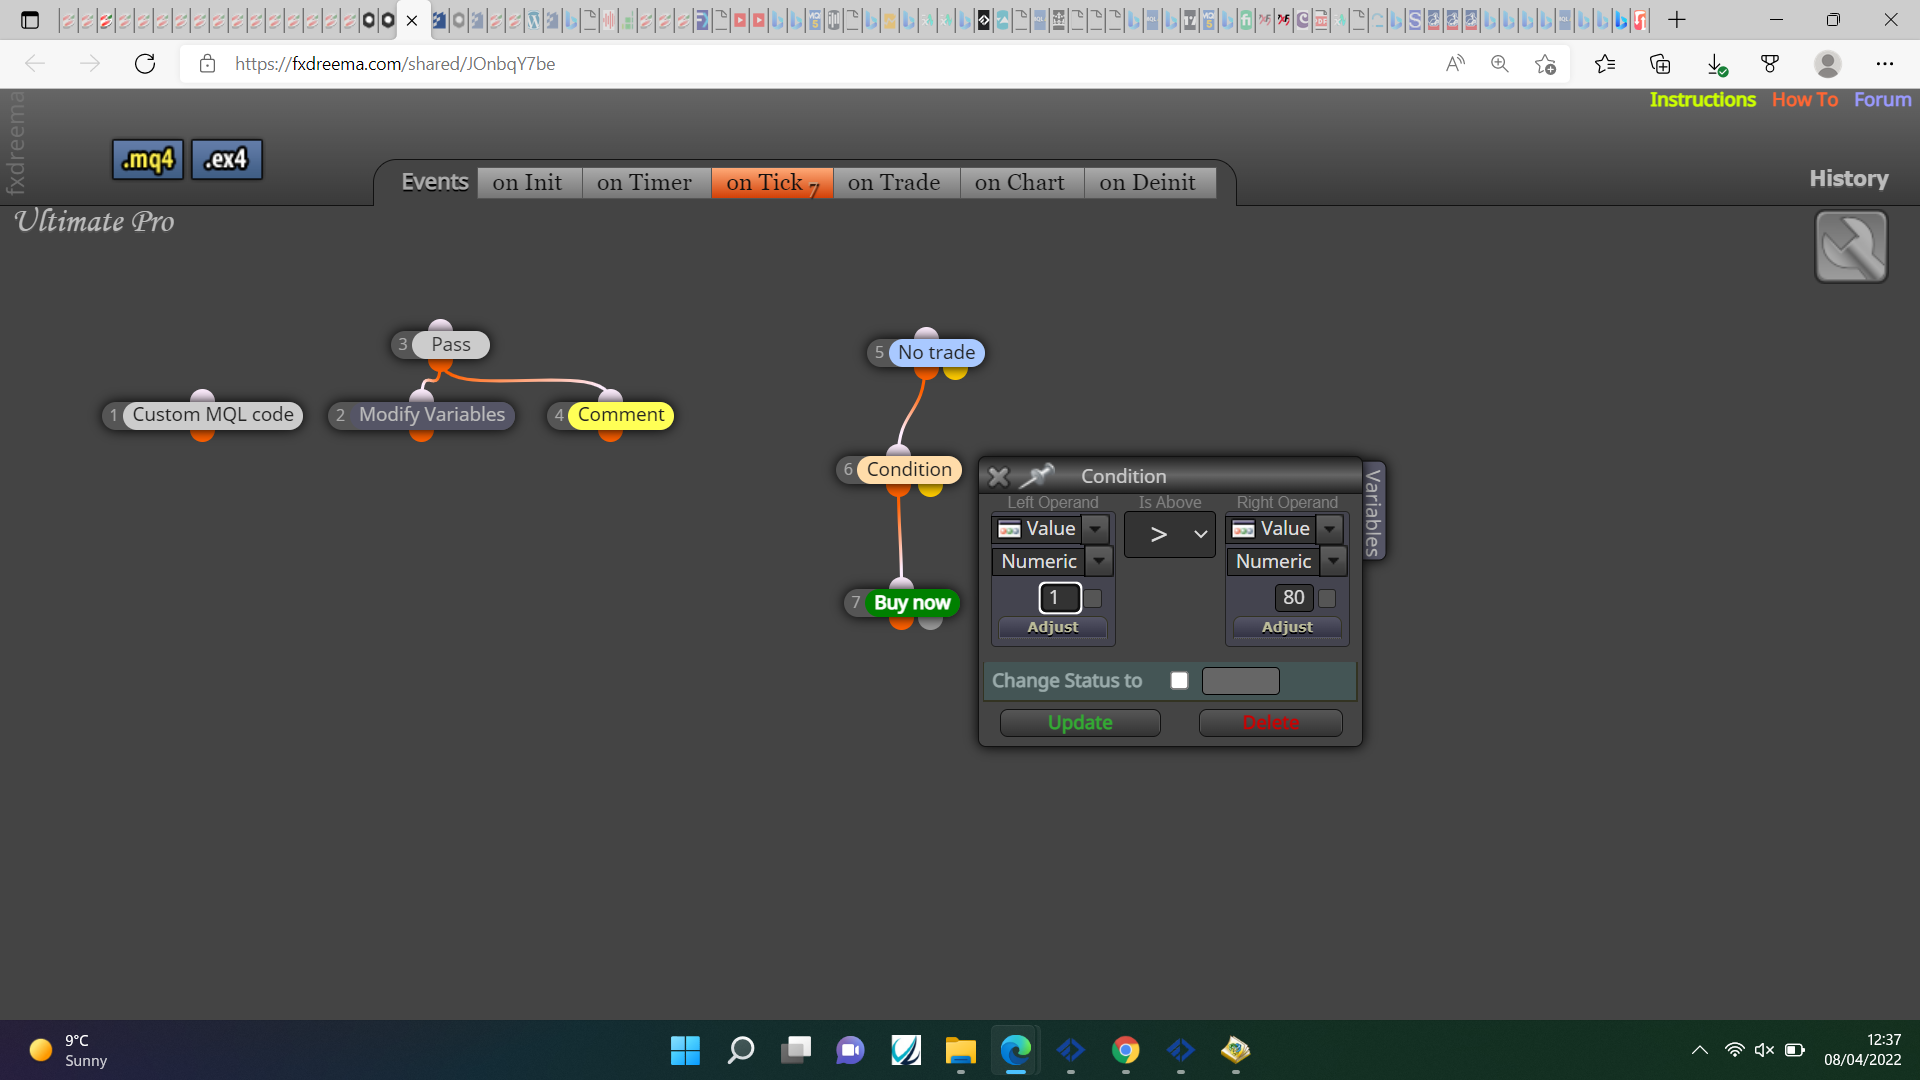The image size is (1920, 1080).
Task: Download the .ex4 compiled file
Action: (x=227, y=159)
